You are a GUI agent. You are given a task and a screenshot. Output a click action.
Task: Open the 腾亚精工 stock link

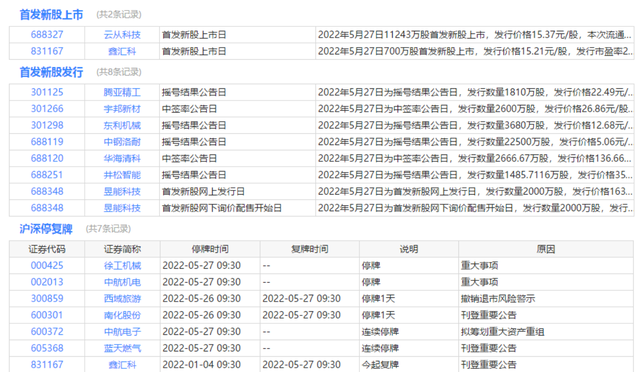tap(122, 92)
